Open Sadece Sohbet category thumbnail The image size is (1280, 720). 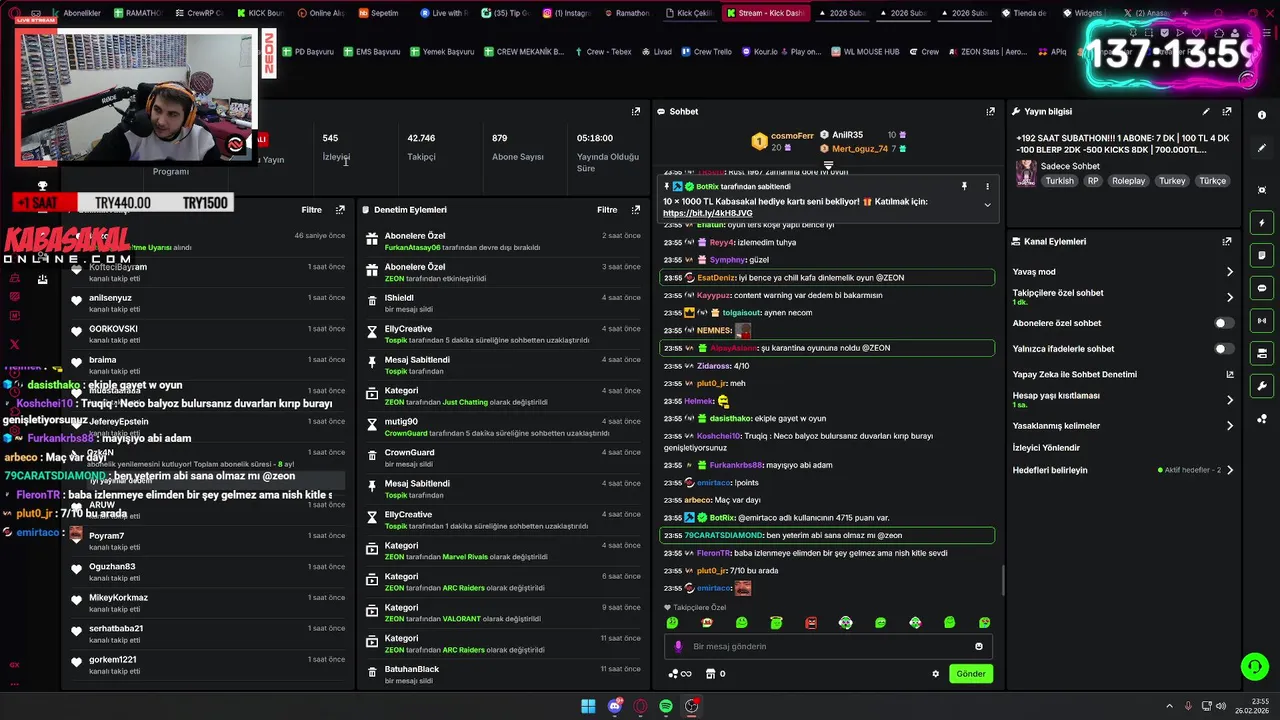click(1025, 174)
